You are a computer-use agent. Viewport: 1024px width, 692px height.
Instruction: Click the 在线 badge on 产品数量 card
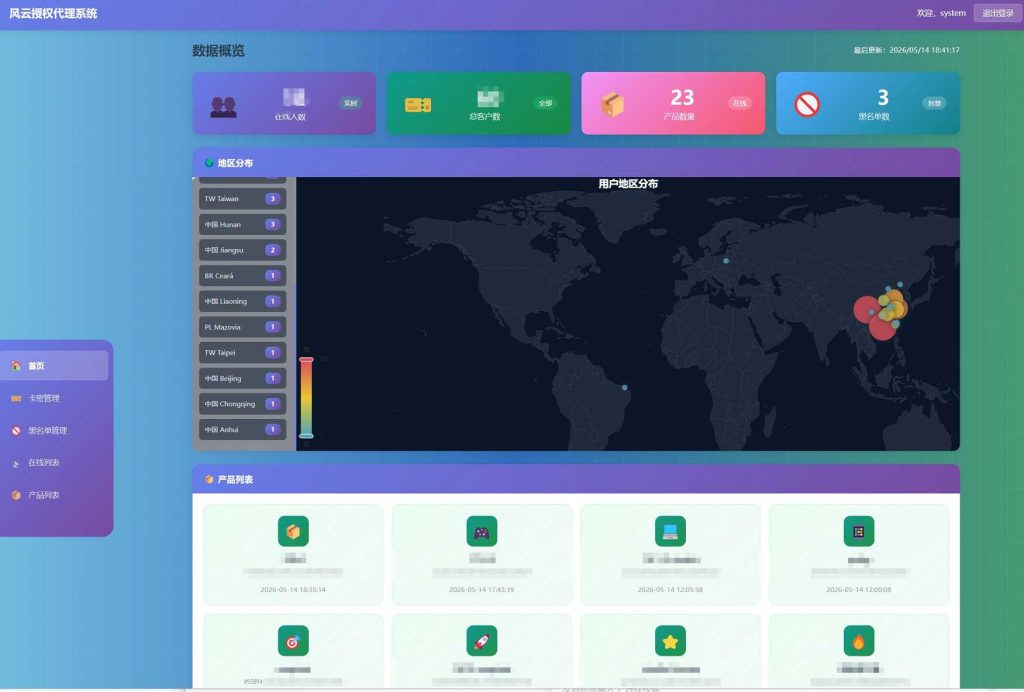tap(739, 103)
